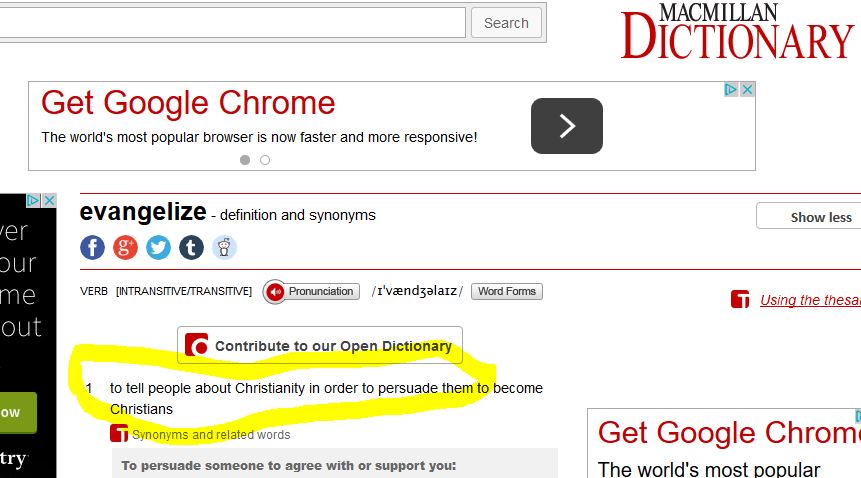Expand Synonyms and related words
861x478 pixels.
[x=211, y=435]
